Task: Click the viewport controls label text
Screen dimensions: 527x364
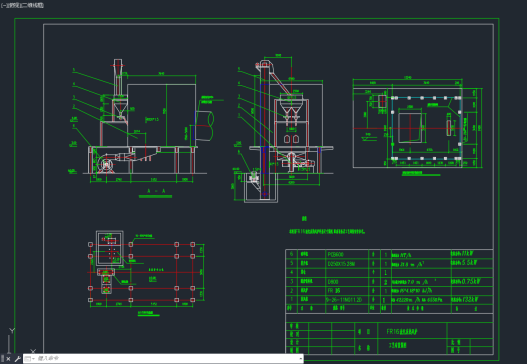Action: point(22,5)
